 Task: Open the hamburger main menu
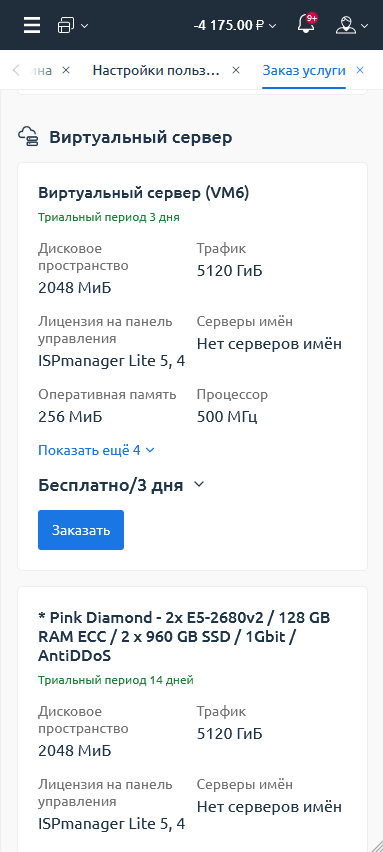point(32,25)
